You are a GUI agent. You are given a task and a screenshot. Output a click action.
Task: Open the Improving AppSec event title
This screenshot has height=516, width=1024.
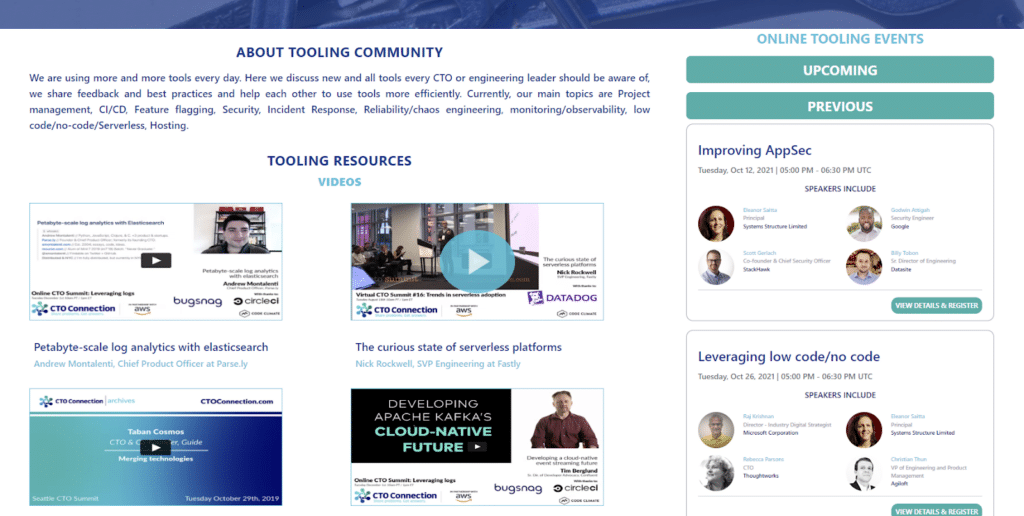pyautogui.click(x=754, y=150)
